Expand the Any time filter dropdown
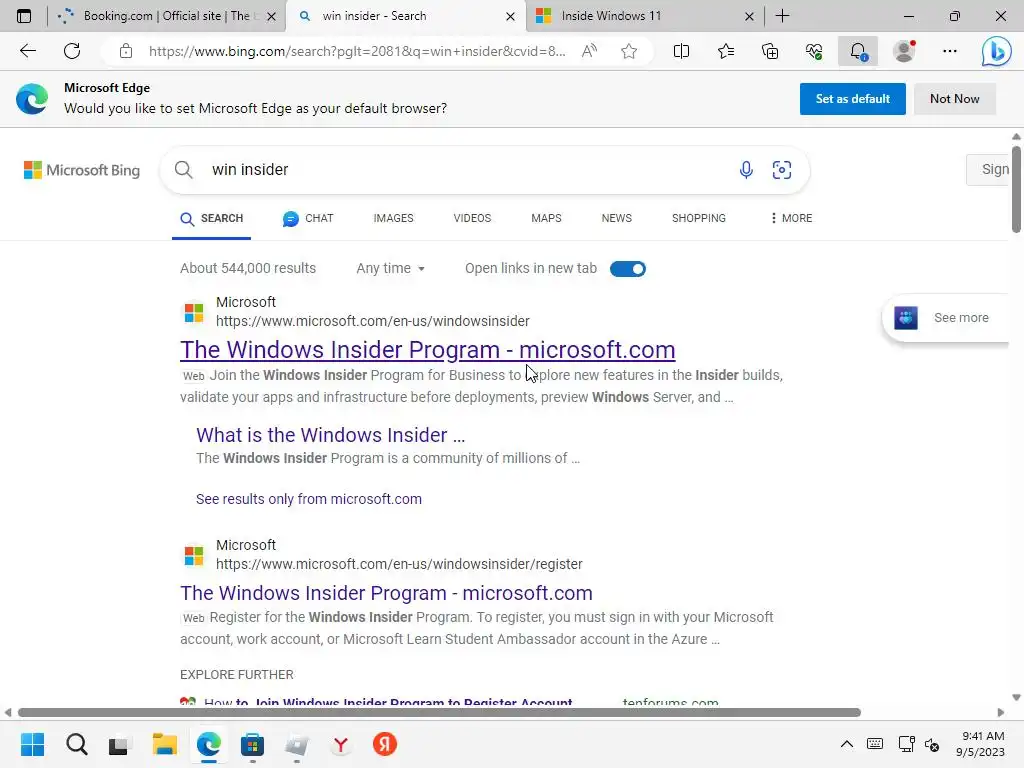 click(x=391, y=268)
